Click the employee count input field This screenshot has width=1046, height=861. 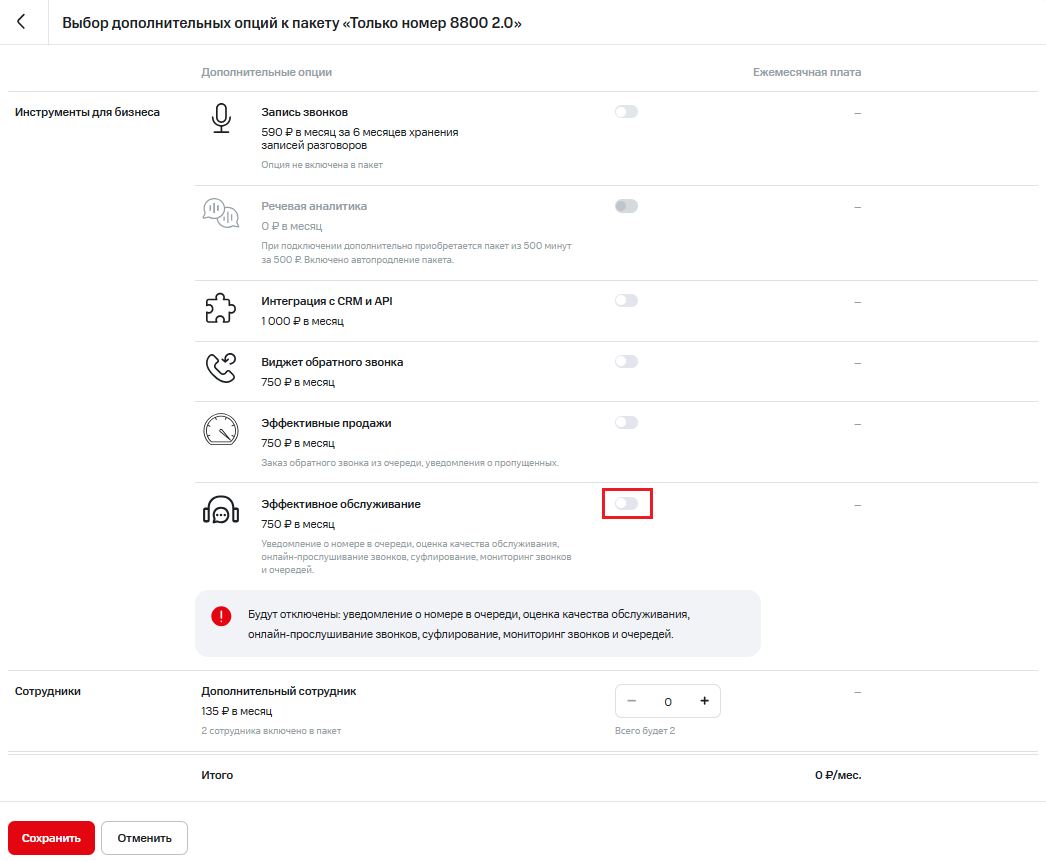[x=668, y=701]
